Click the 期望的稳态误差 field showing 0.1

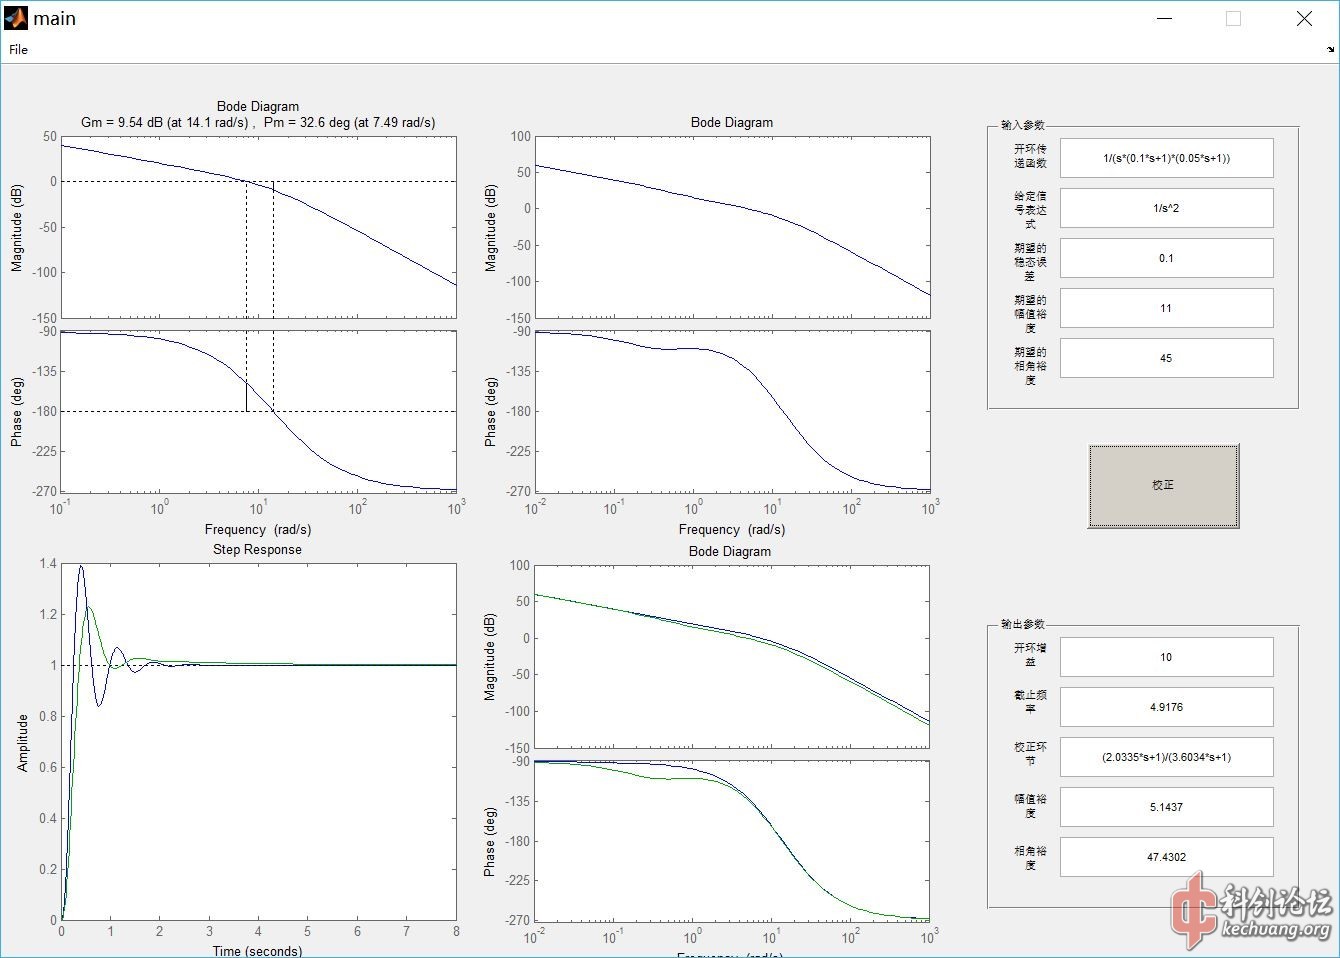pos(1166,258)
